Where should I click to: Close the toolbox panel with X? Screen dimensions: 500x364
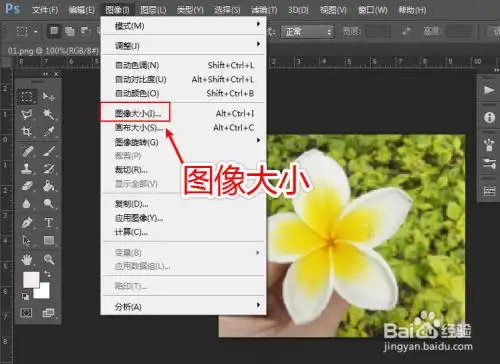coord(56,74)
